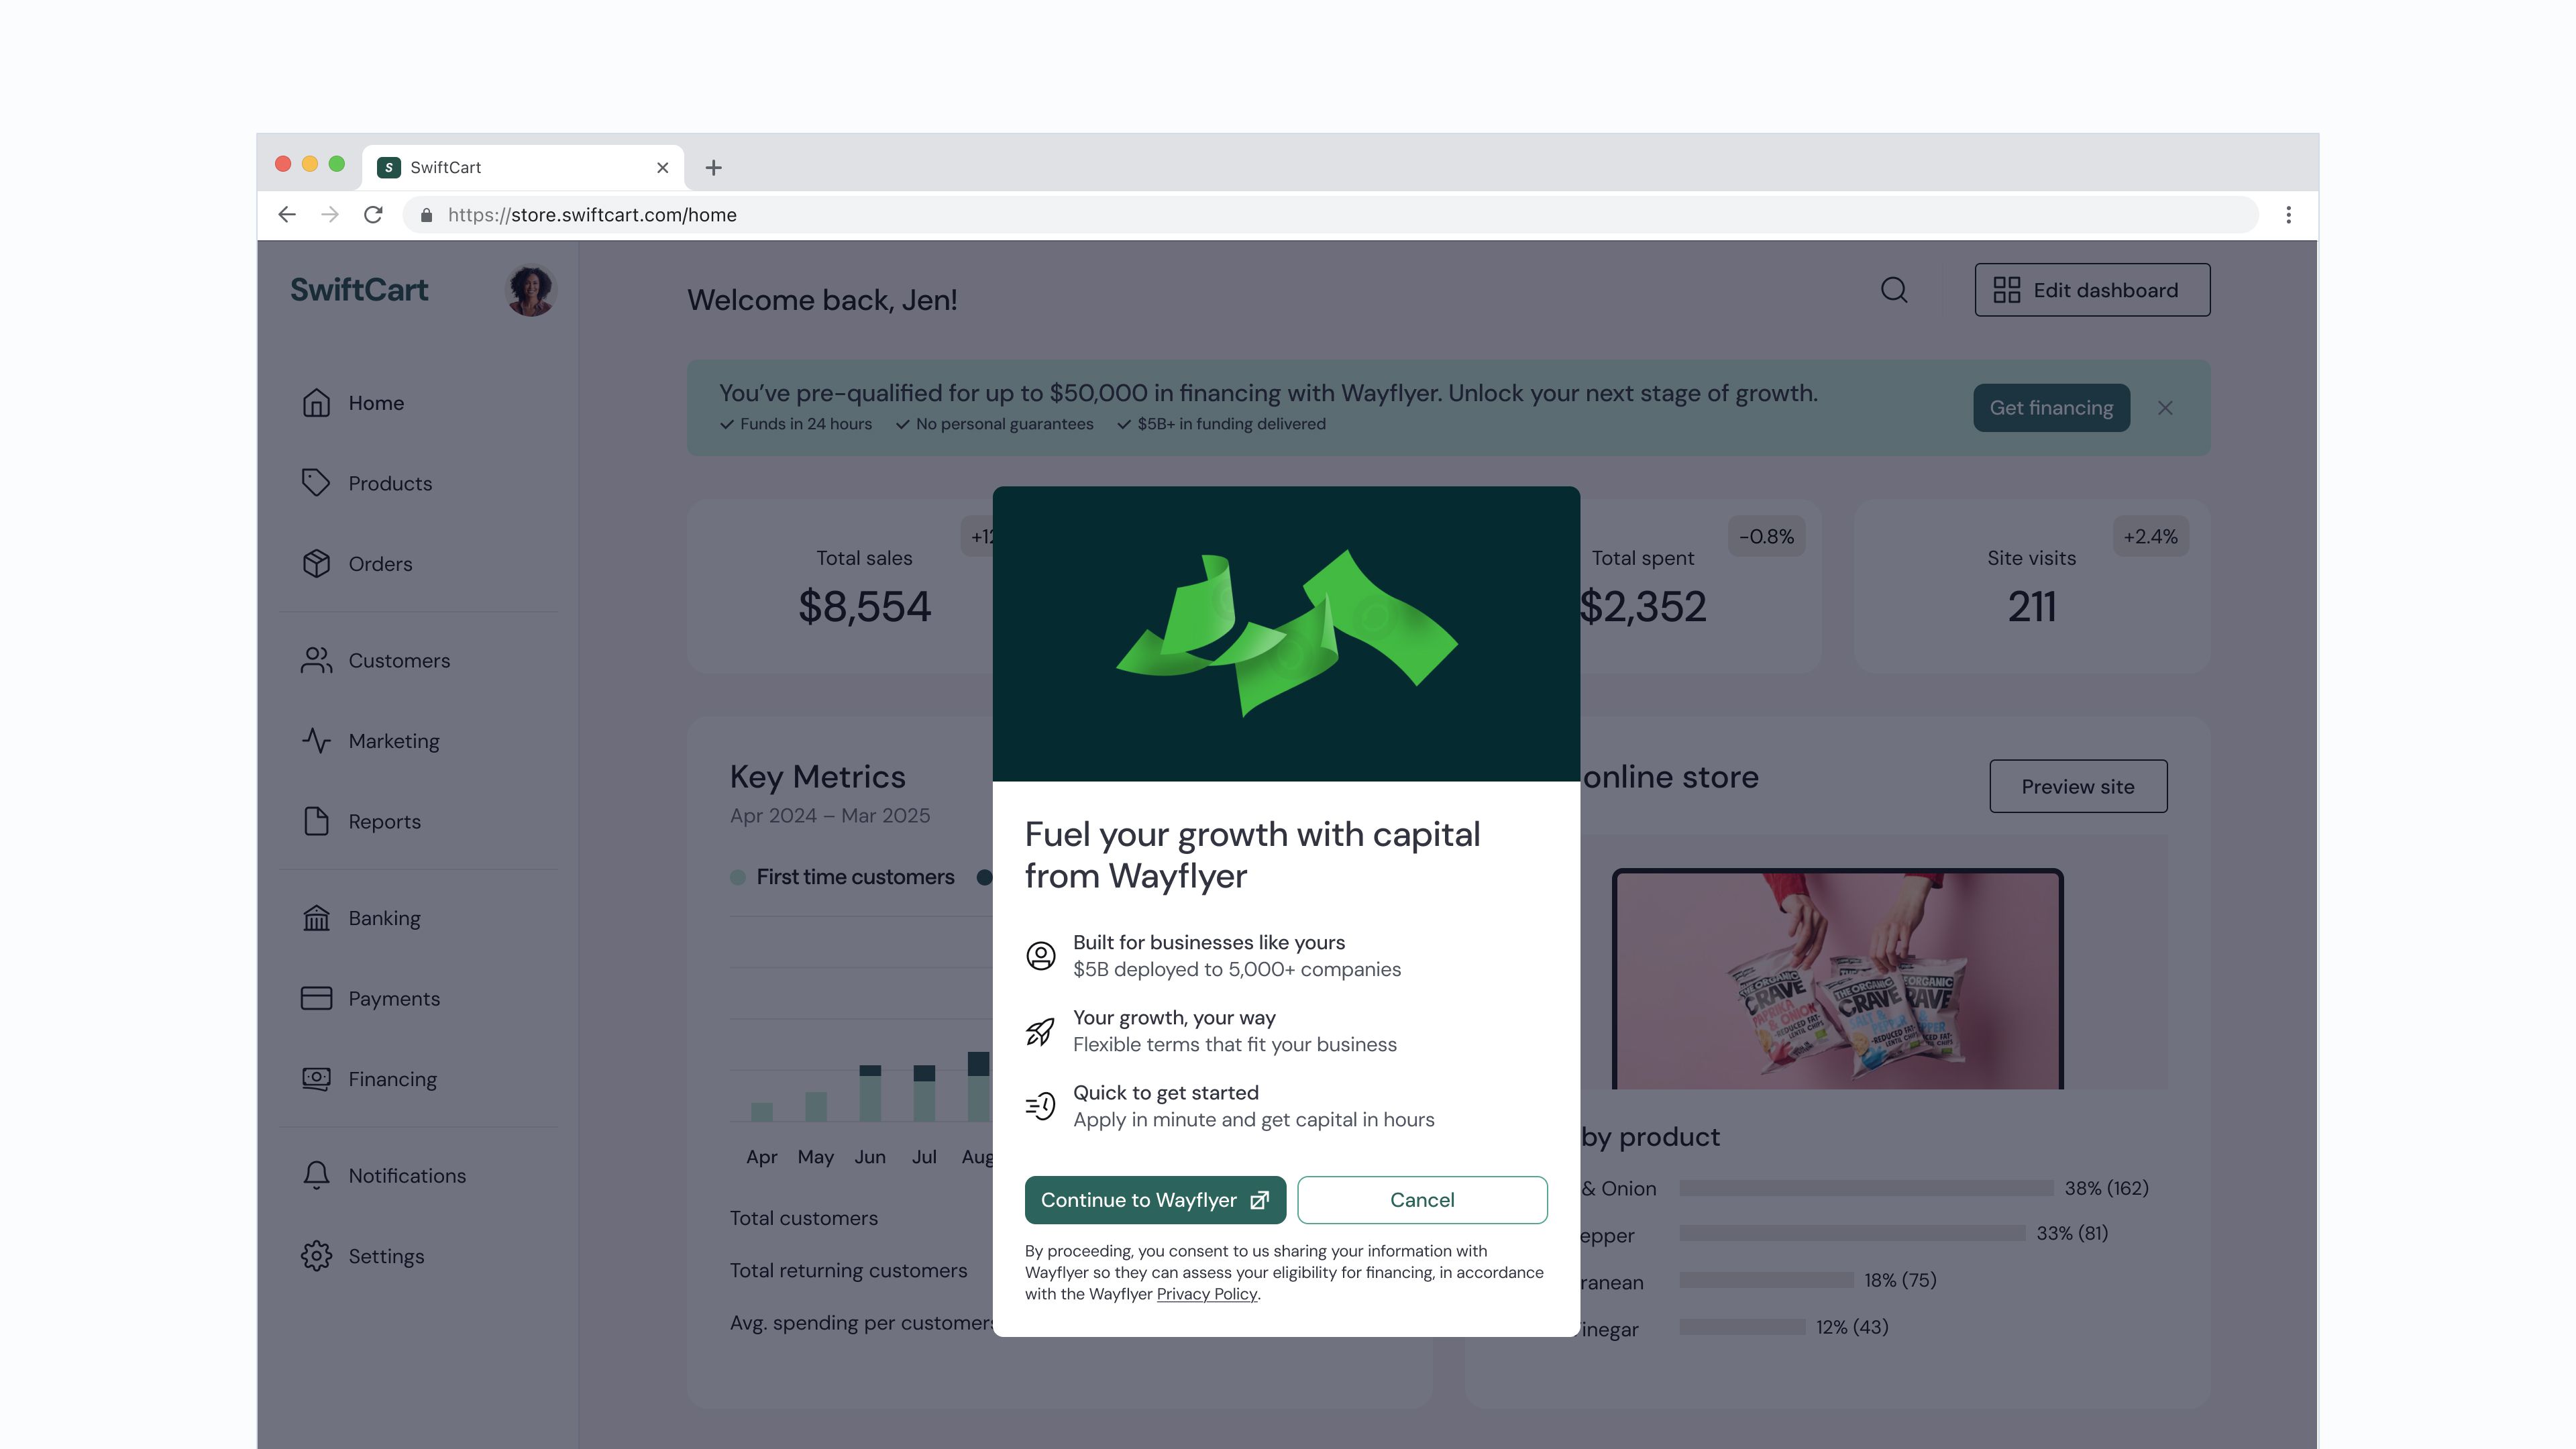Open the Settings gear icon

pyautogui.click(x=316, y=1256)
